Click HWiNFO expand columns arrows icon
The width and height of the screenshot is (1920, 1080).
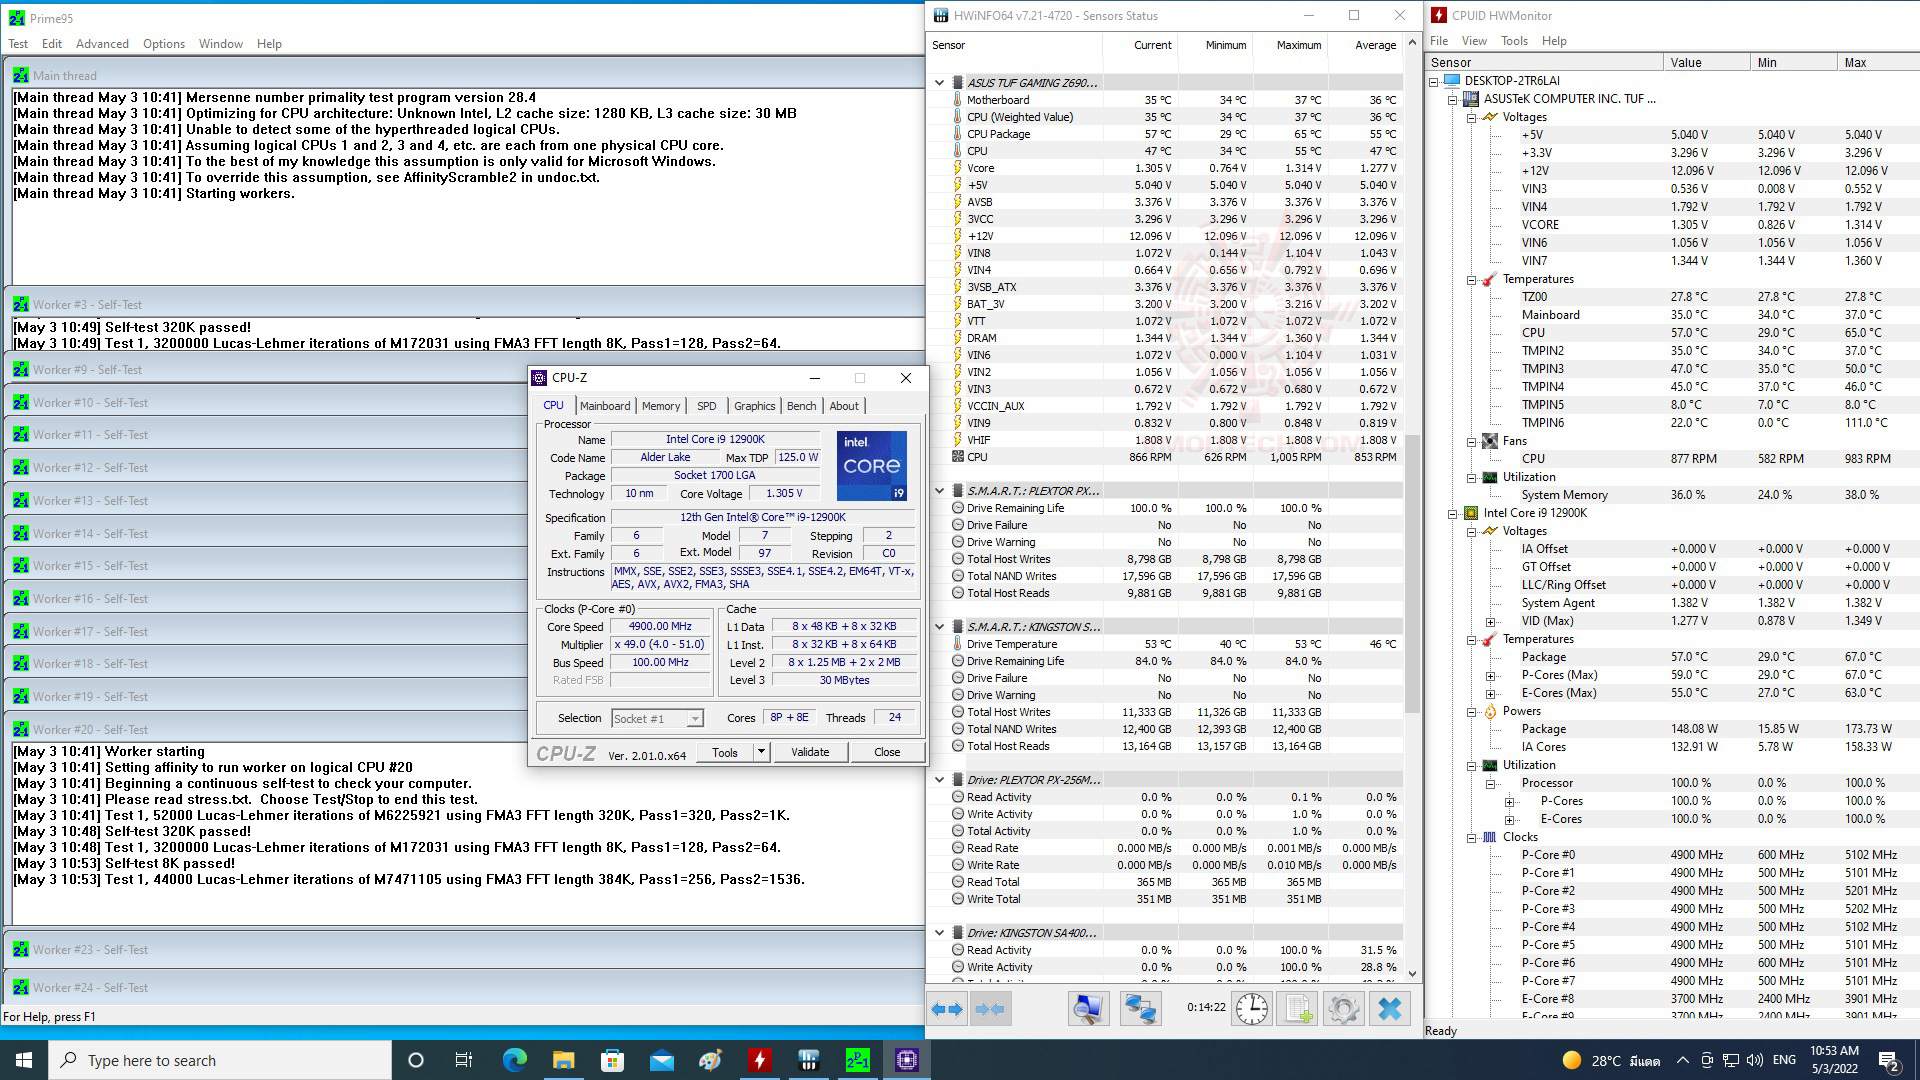(947, 1009)
